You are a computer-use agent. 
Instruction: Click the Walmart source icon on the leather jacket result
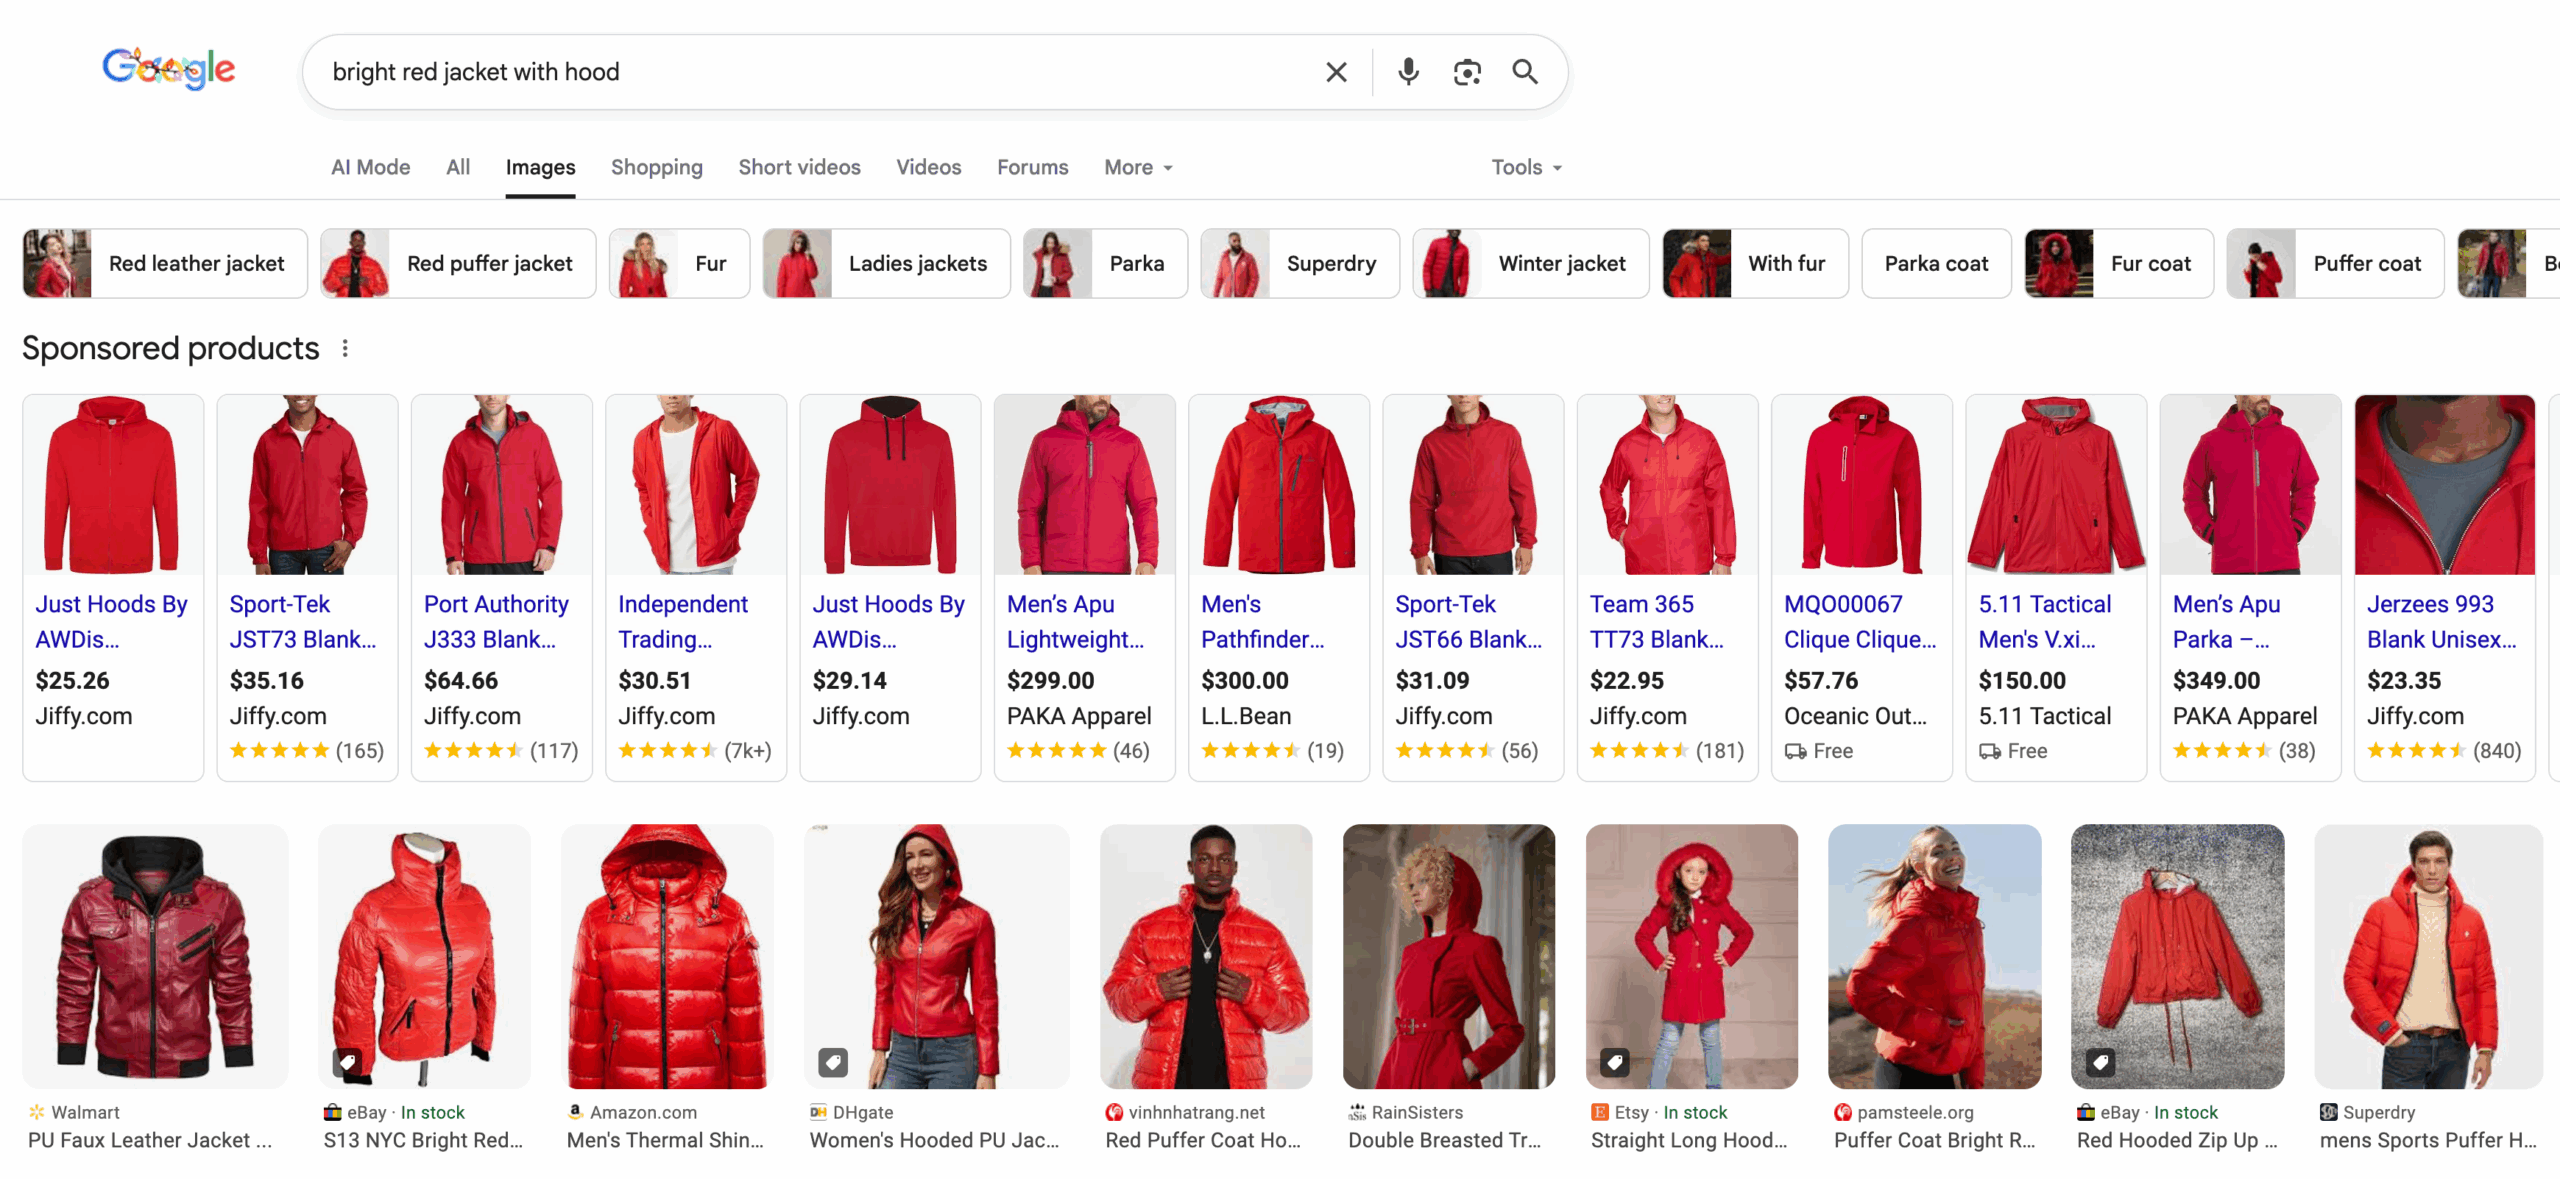(36, 1111)
